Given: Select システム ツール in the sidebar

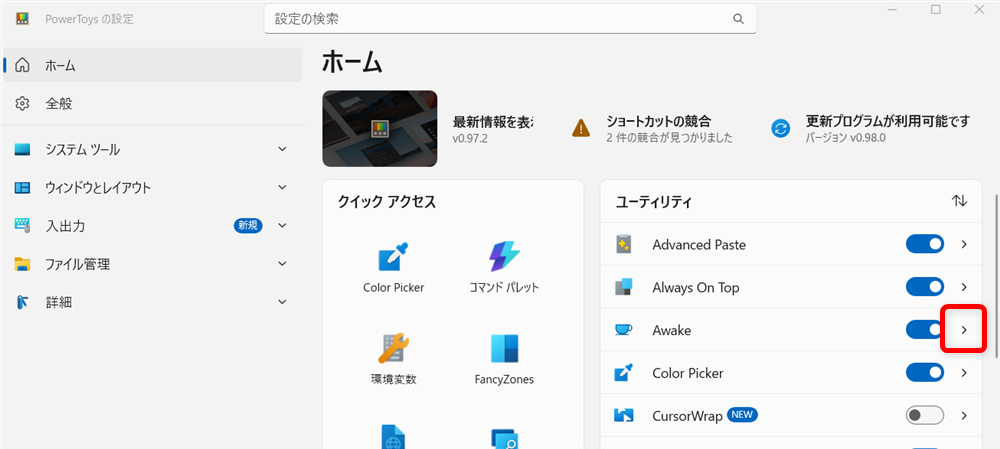Looking at the screenshot, I should [x=152, y=150].
